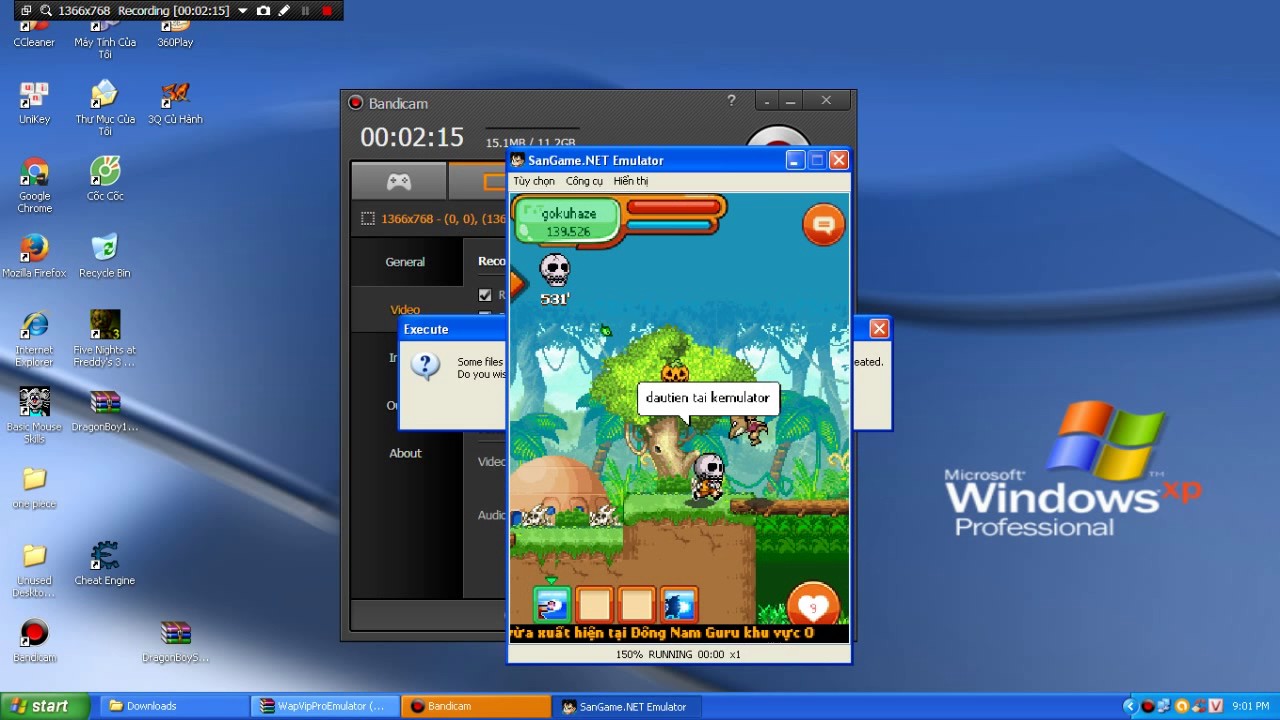Open Thư Mục Của Tôi desktop folder
1280x720 pixels.
105,108
